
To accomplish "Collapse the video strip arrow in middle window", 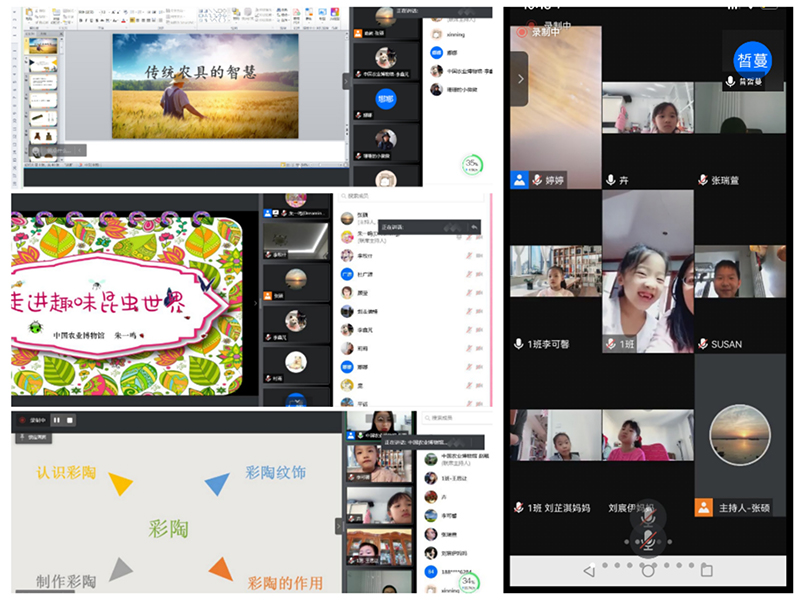I will 256,303.
